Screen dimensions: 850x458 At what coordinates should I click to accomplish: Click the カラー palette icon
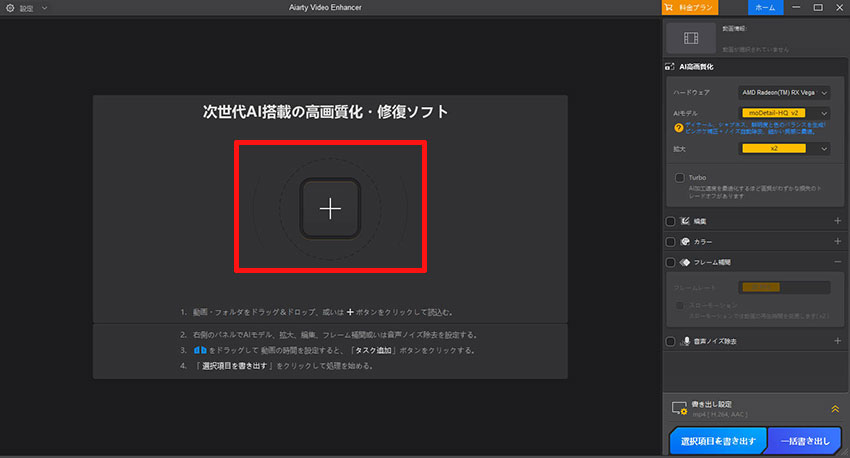pyautogui.click(x=685, y=242)
